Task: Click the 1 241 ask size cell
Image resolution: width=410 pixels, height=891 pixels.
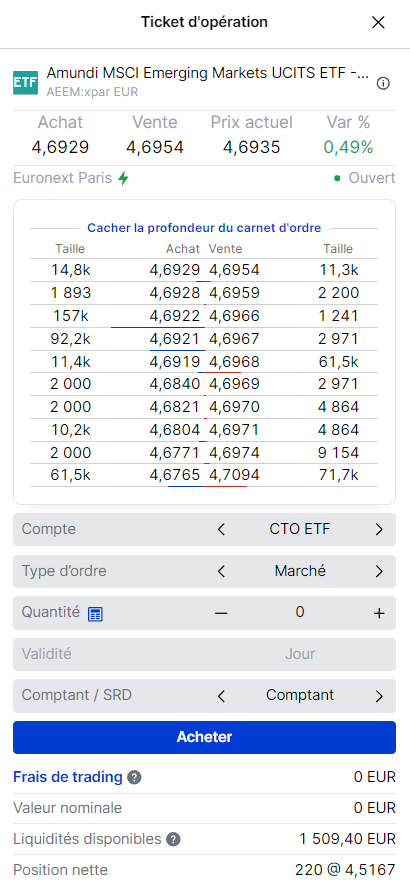Action: point(338,316)
